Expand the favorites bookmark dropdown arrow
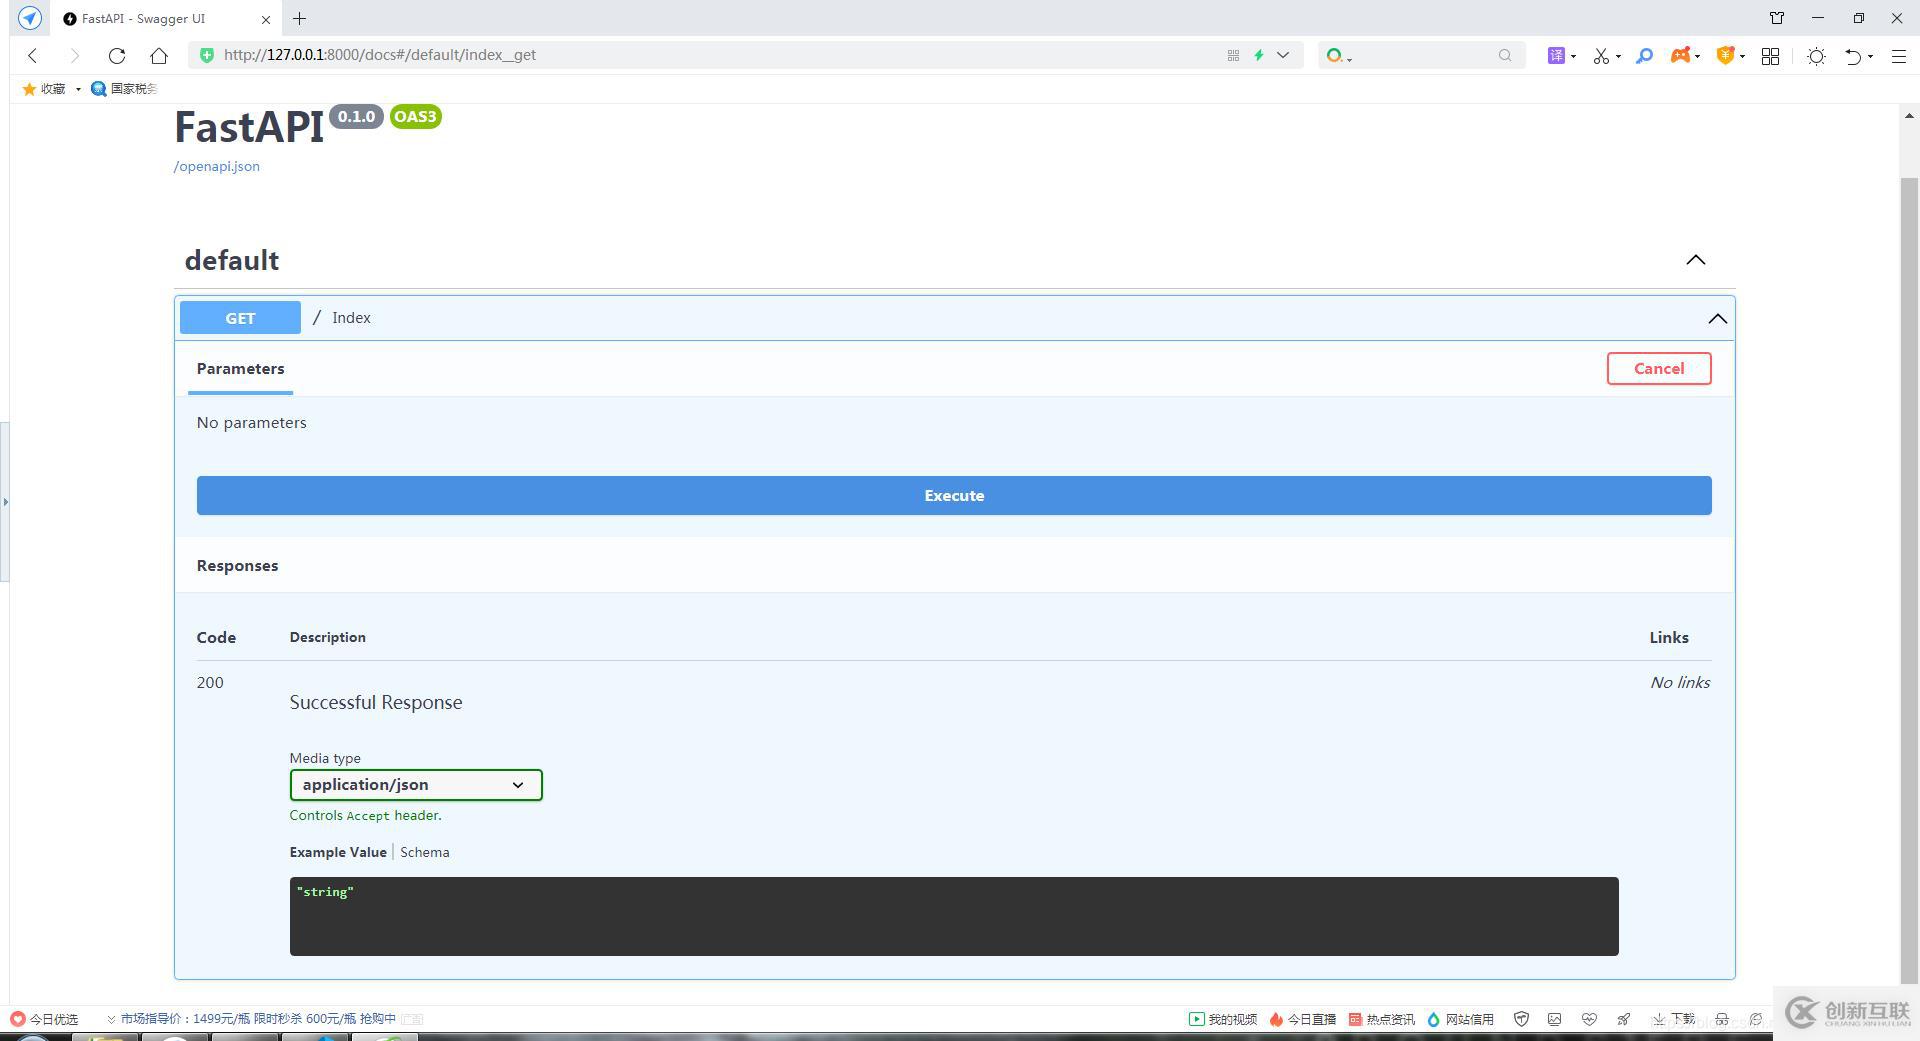The height and width of the screenshot is (1041, 1920). tap(78, 89)
